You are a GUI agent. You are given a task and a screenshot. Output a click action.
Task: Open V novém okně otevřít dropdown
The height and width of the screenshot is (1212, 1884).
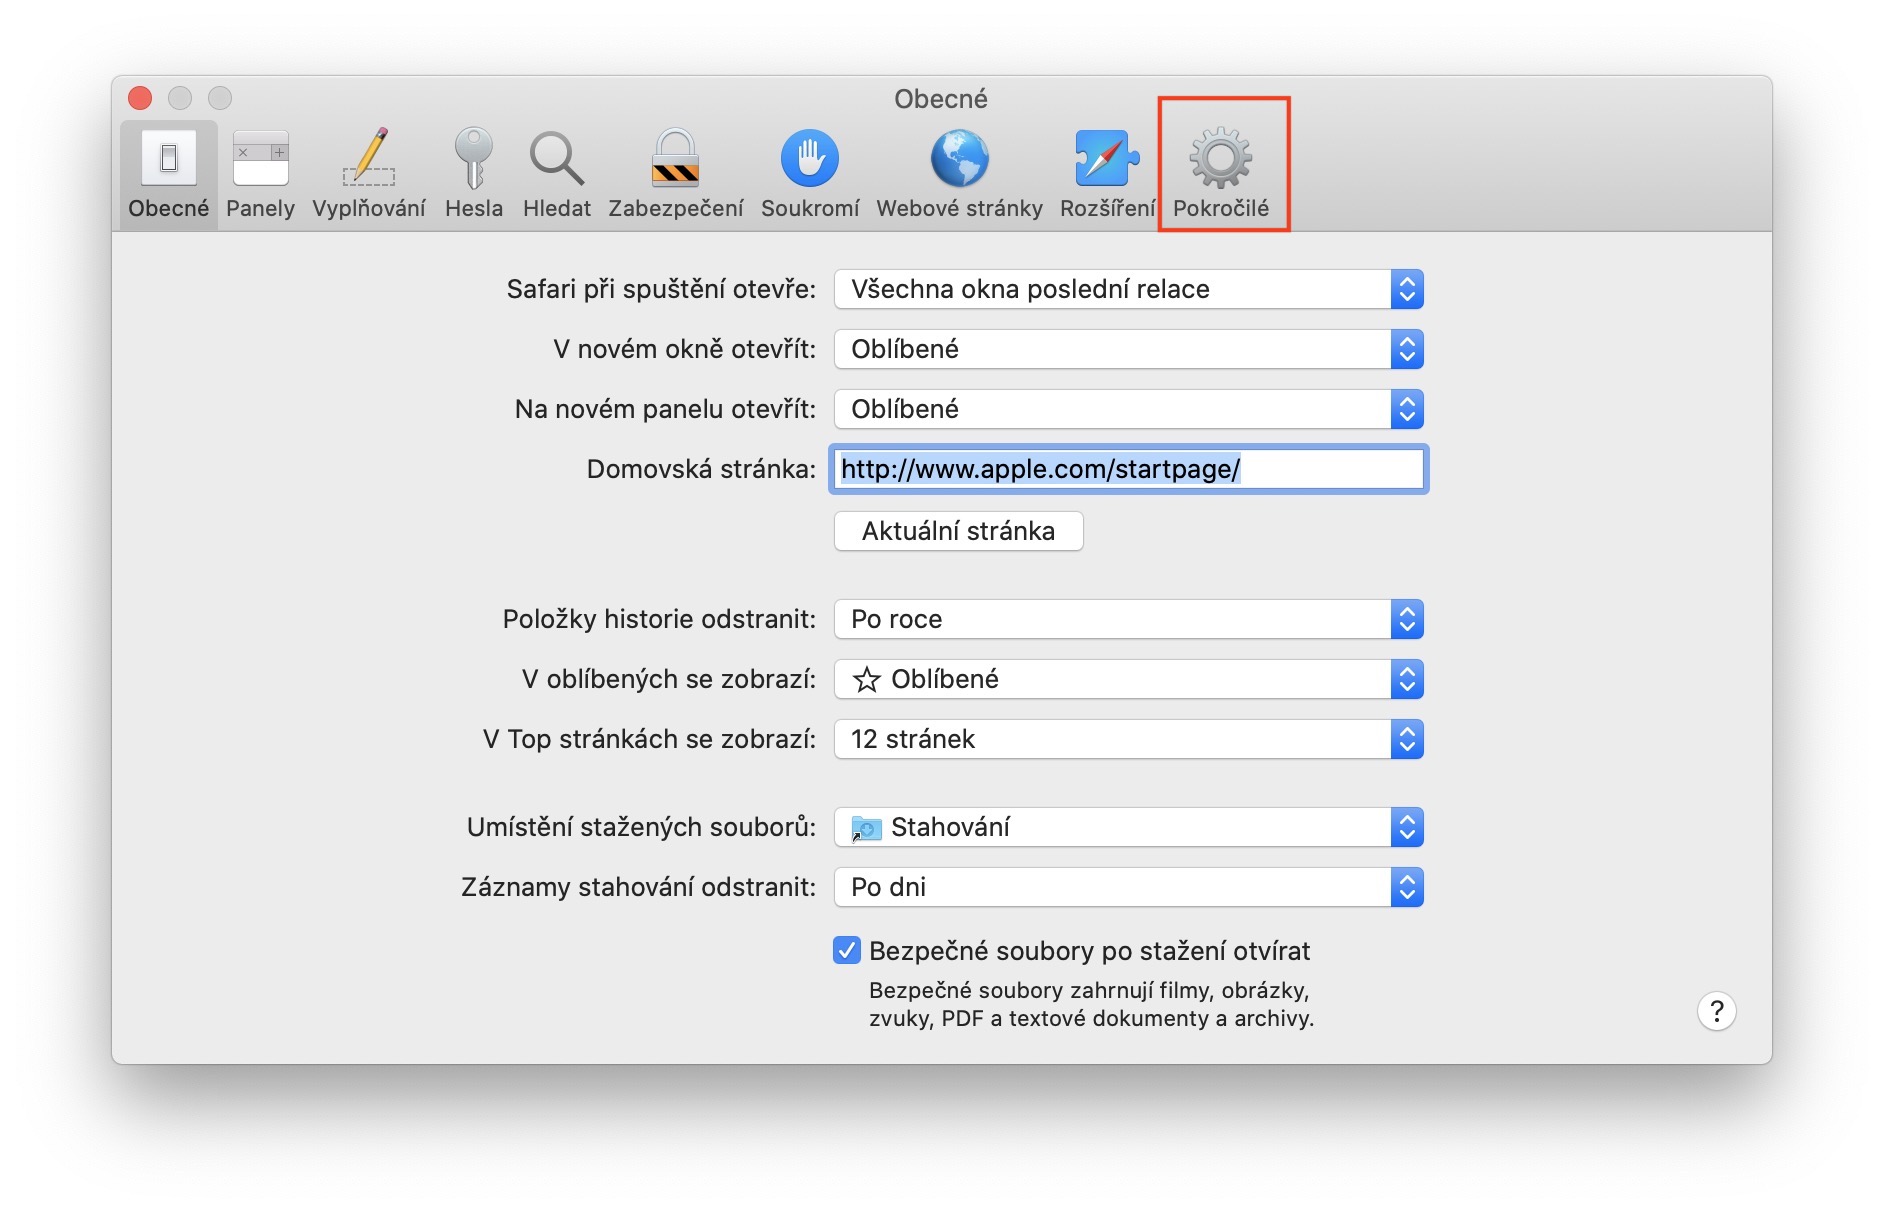[x=1129, y=349]
